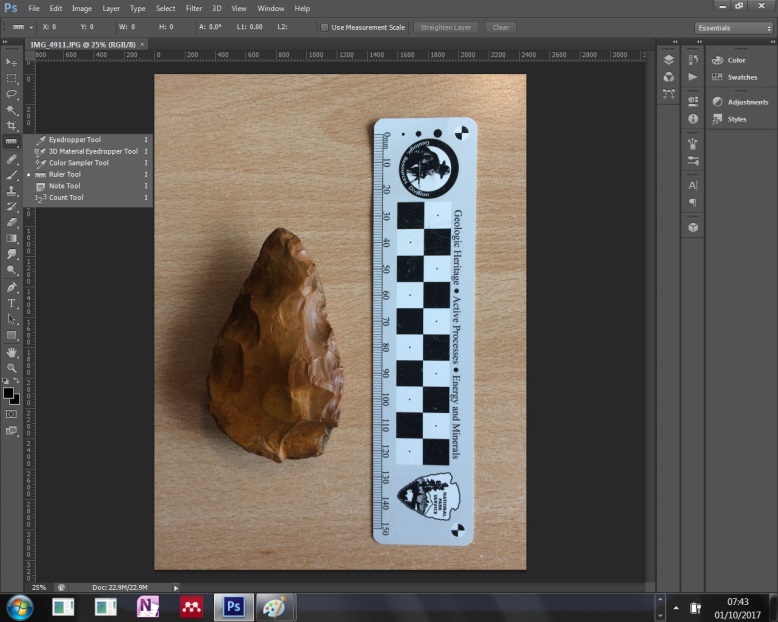The width and height of the screenshot is (778, 622).
Task: Open the Essentials workspace dropdown
Action: [734, 28]
